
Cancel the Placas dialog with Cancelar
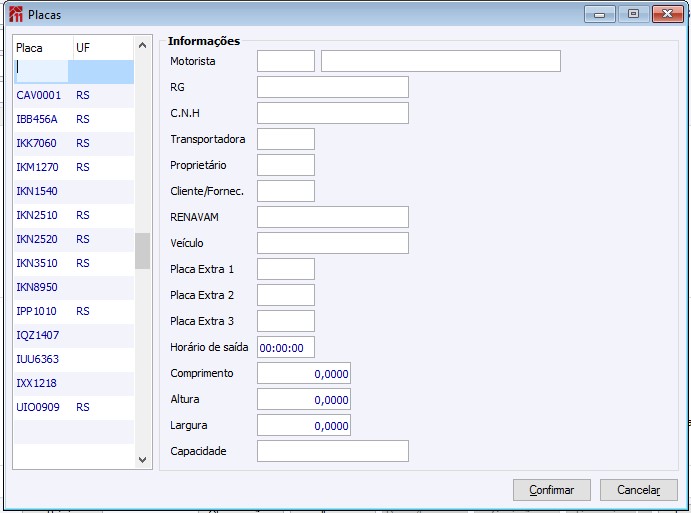(639, 490)
